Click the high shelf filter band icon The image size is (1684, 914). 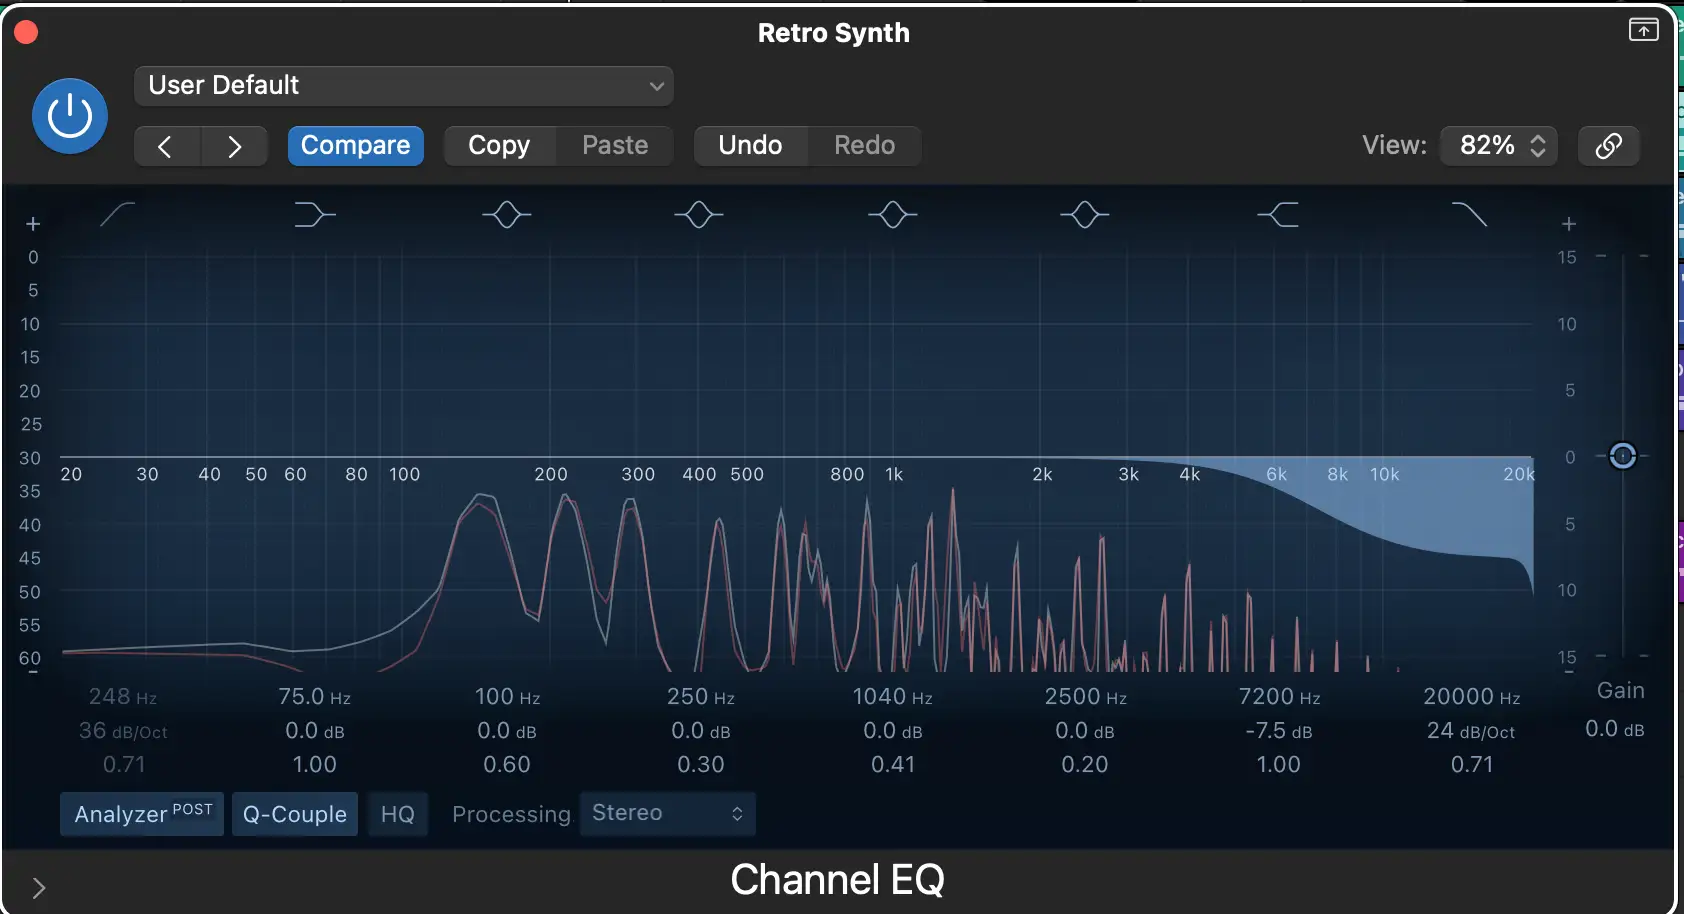click(1278, 214)
